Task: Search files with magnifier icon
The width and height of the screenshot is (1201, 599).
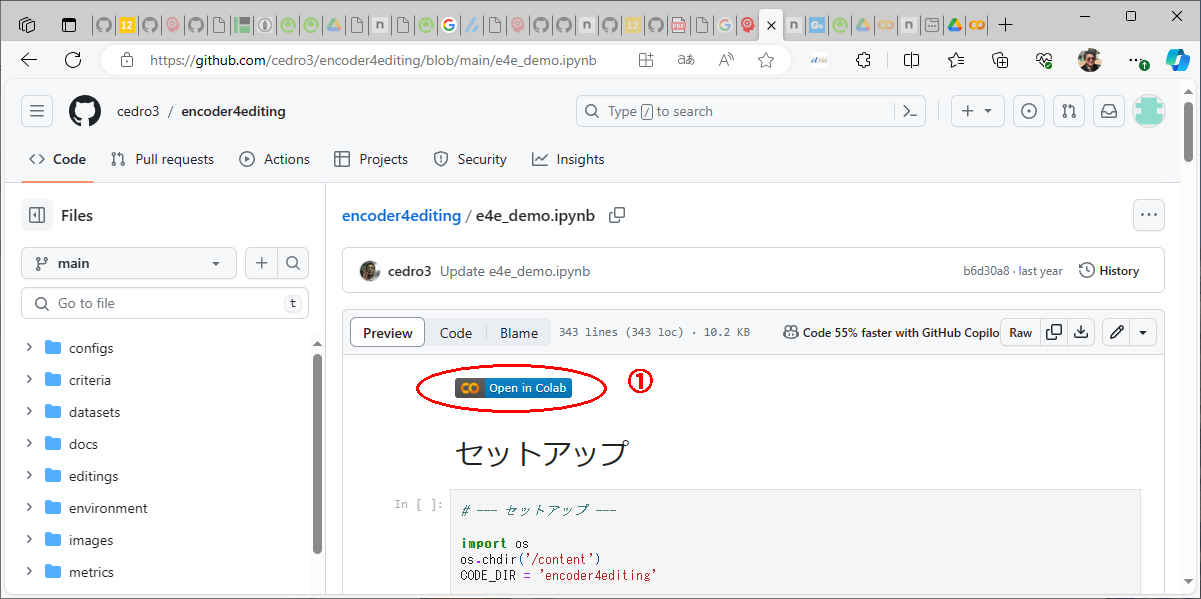Action: point(293,263)
